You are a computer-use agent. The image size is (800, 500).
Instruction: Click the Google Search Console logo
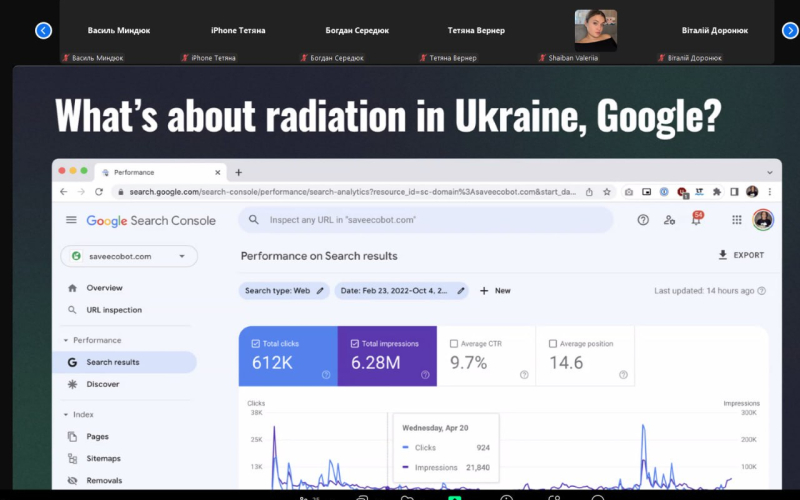(151, 220)
